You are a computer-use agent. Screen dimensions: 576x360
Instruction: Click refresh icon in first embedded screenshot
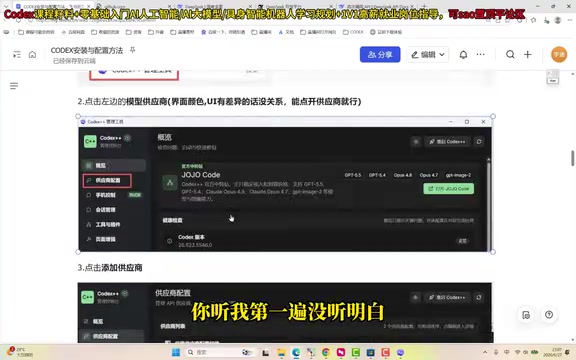pos(479,141)
